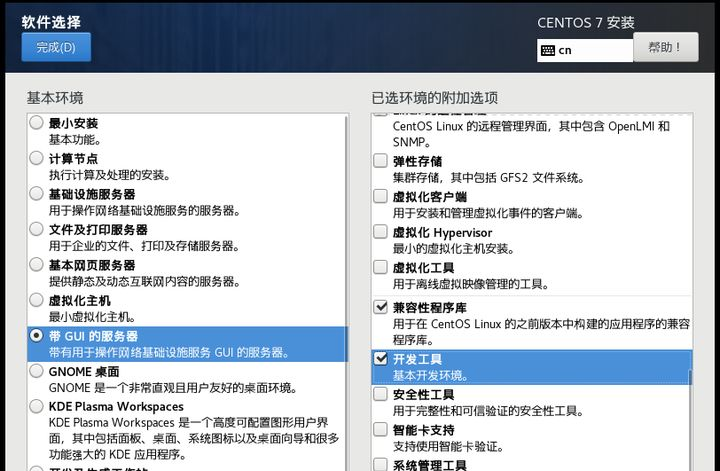Tick the 虚拟化 Hypervisor checkbox

[x=380, y=231]
